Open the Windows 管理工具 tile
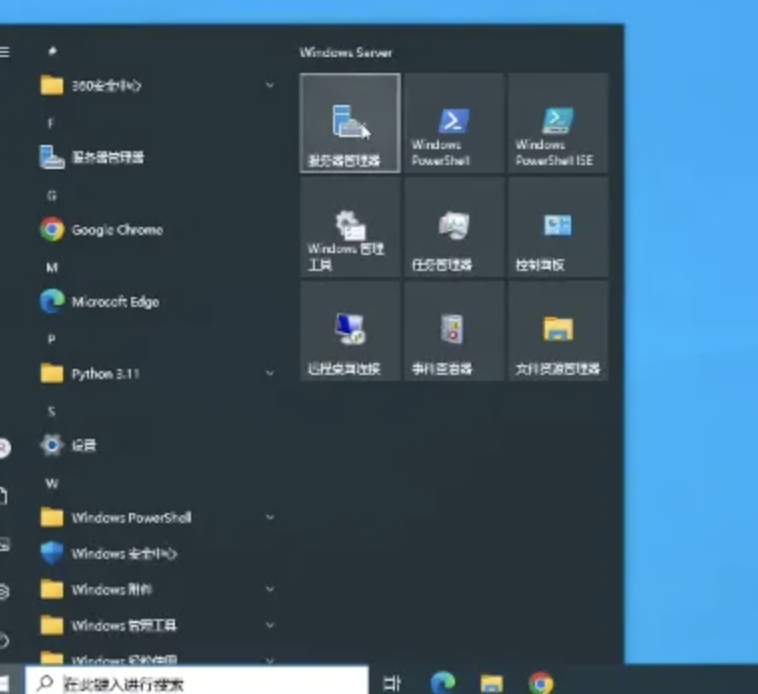 click(350, 227)
